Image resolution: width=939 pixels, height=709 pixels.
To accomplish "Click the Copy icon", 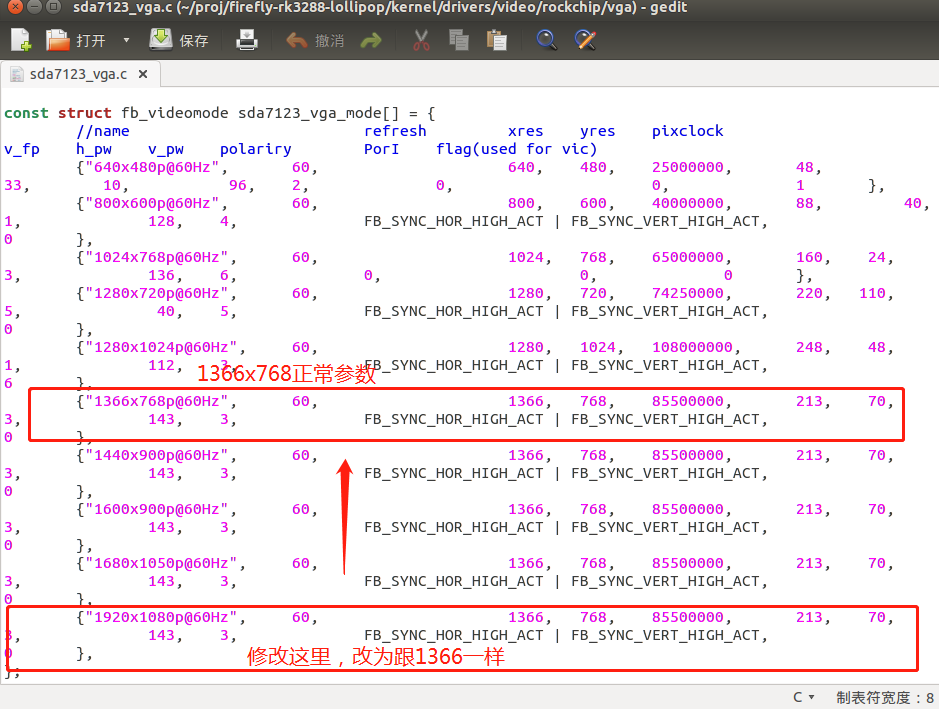I will point(459,40).
